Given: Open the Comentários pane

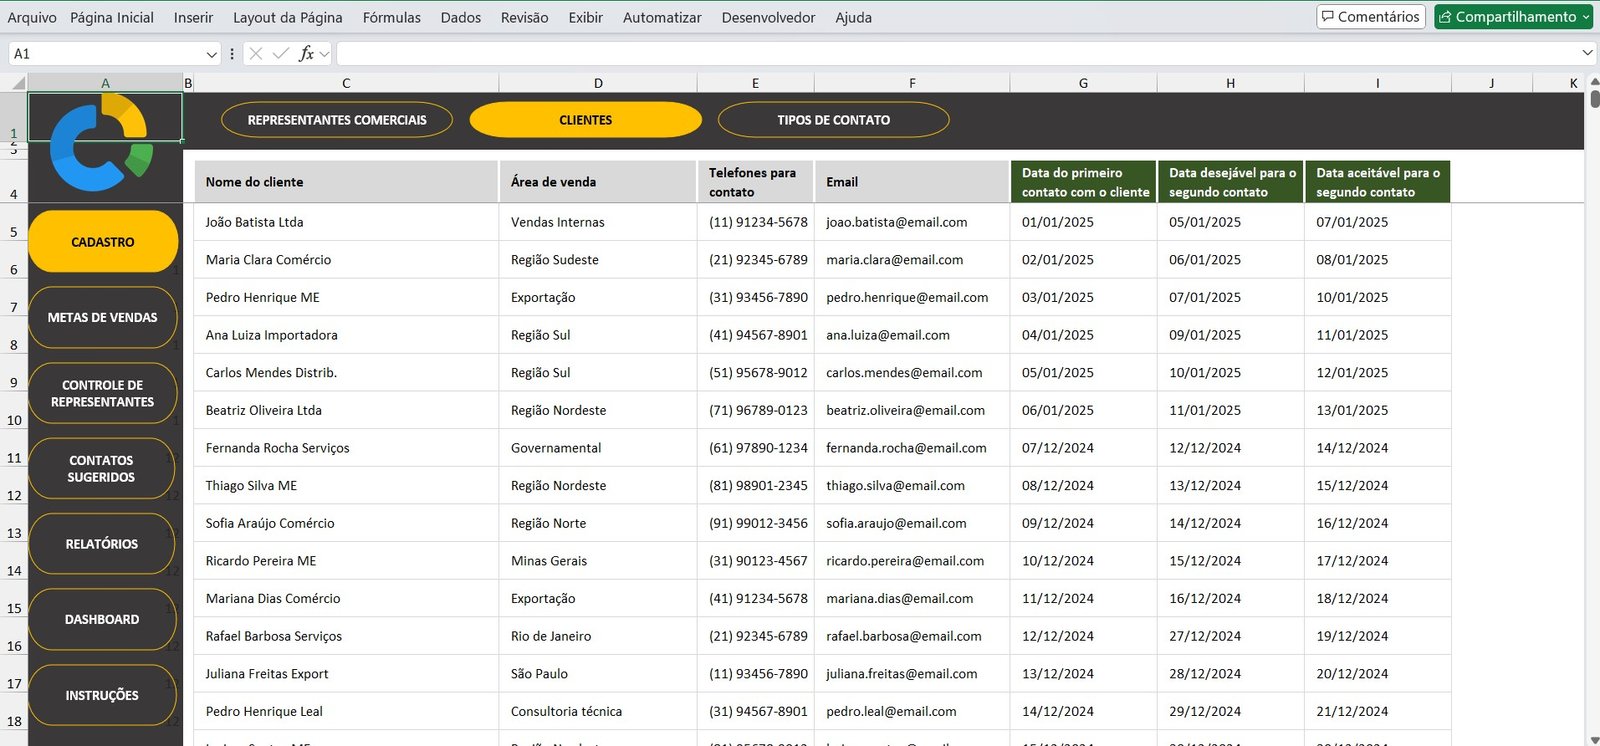Looking at the screenshot, I should pos(1370,17).
